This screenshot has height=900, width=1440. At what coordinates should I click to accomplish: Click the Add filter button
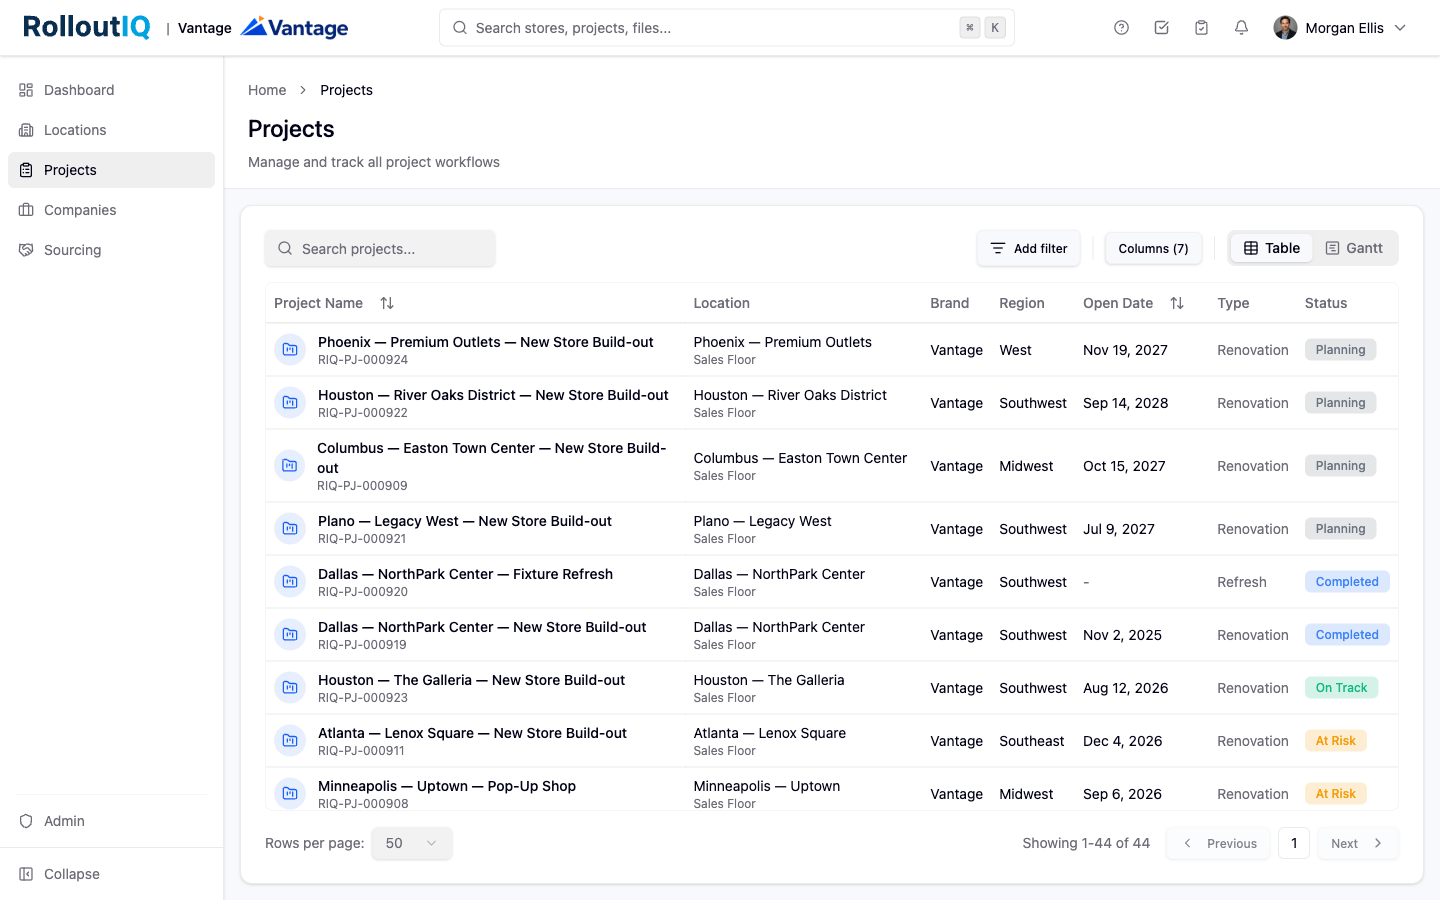pyautogui.click(x=1028, y=249)
